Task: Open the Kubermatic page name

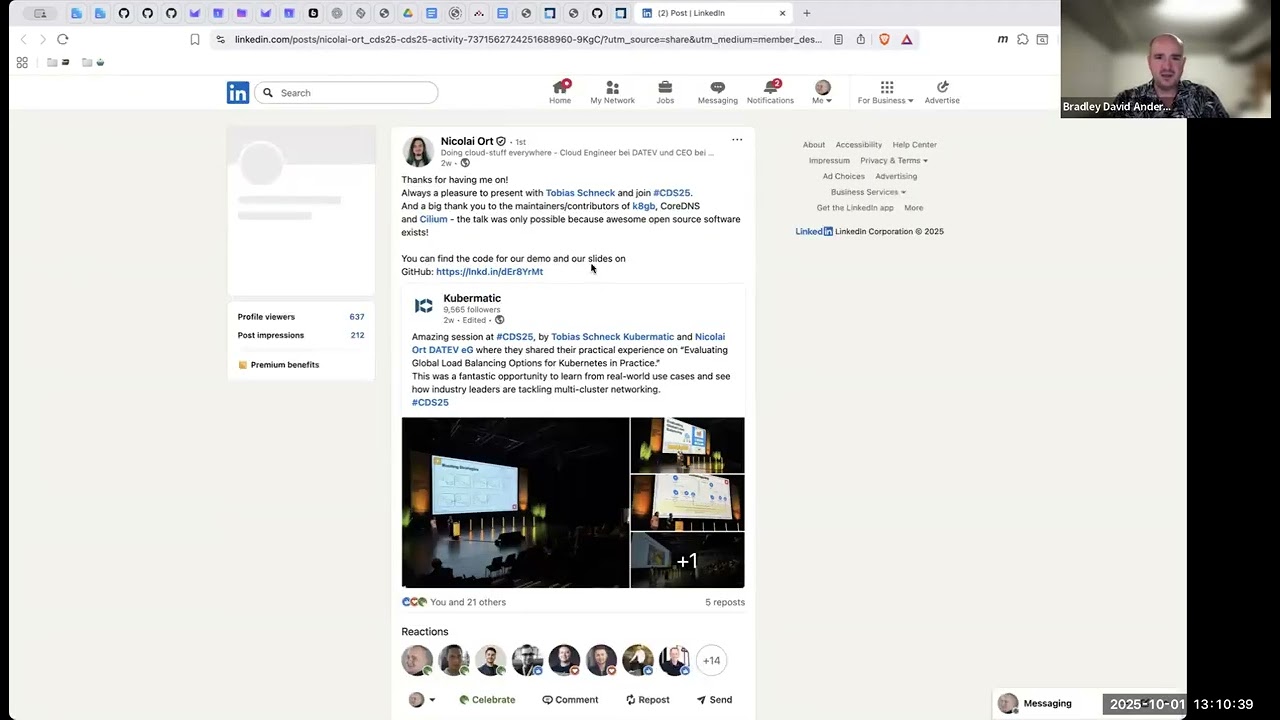Action: [x=472, y=298]
